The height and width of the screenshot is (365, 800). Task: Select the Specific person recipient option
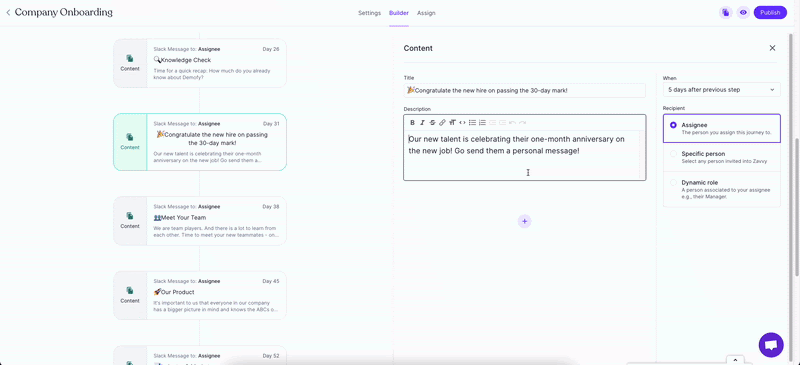(721, 157)
